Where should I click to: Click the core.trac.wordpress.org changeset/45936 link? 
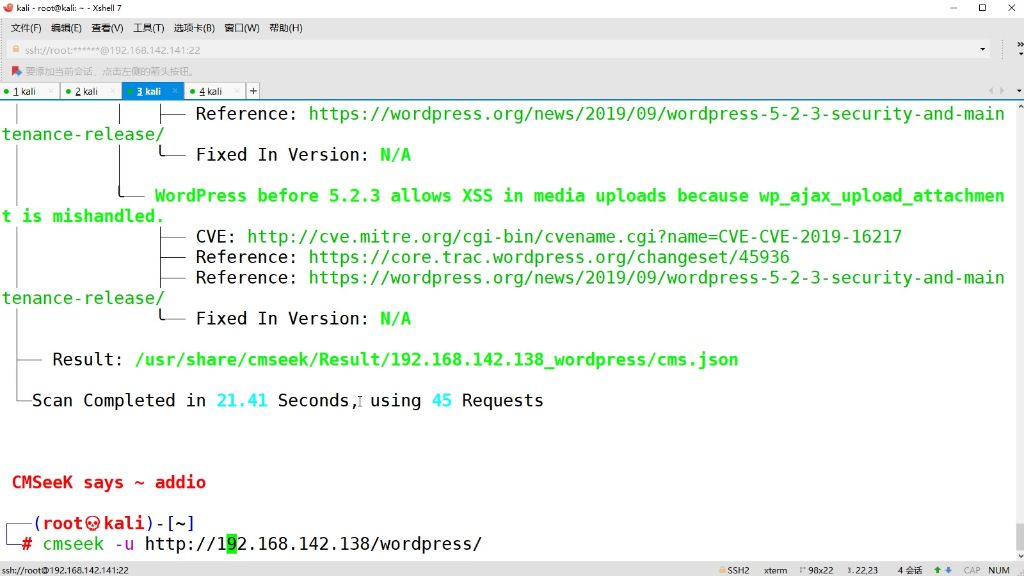(549, 257)
